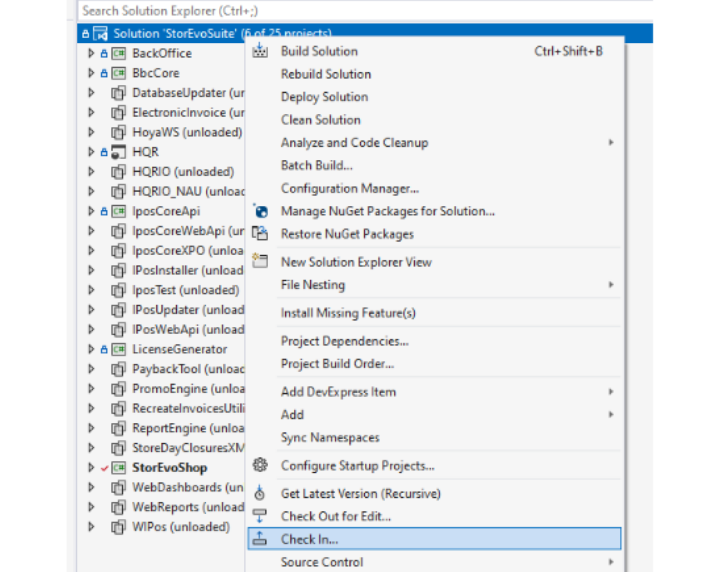Image resolution: width=719 pixels, height=572 pixels.
Task: Select the IposTest (unloaded) project
Action: (x=186, y=290)
